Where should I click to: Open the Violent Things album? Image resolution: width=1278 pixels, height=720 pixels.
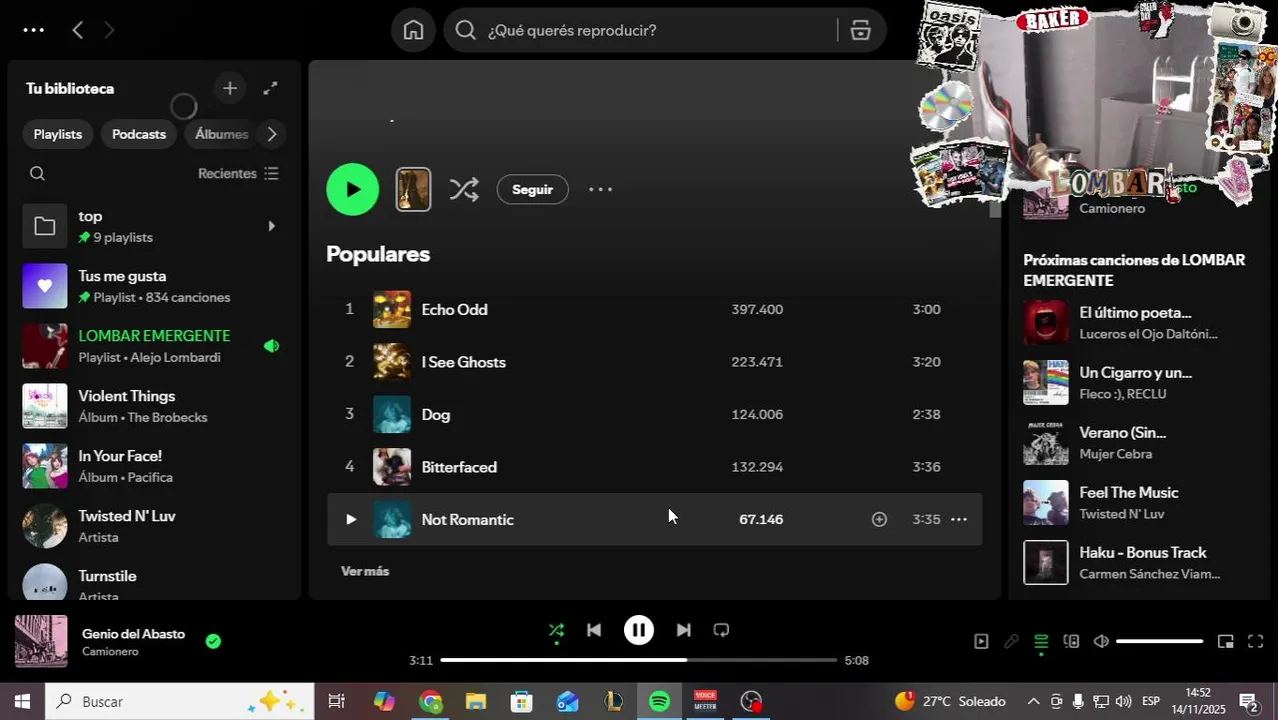point(154,406)
